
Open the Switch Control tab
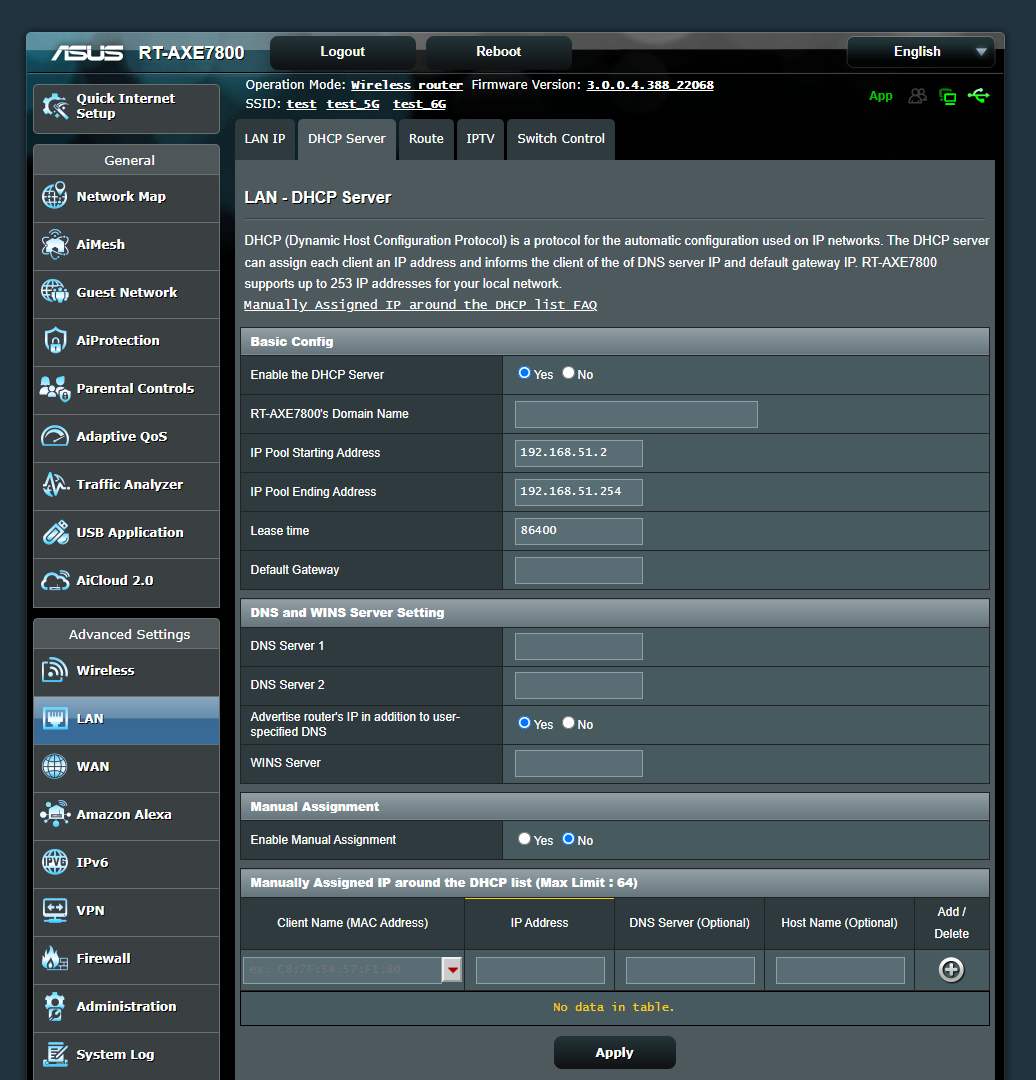click(x=561, y=139)
